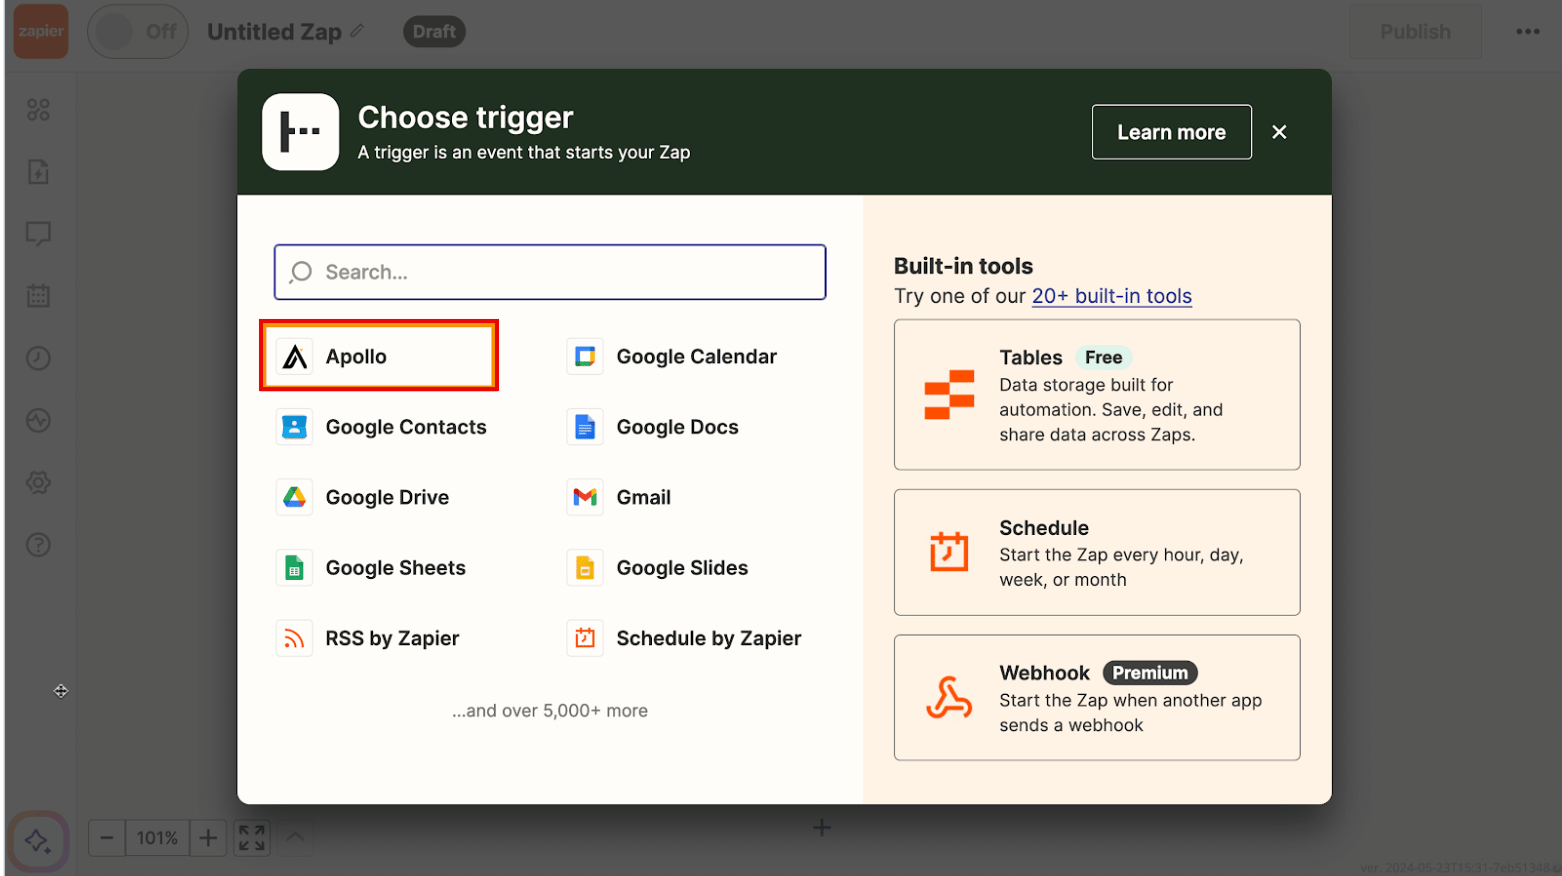Choose the Google Slides icon
Screen dimensions: 1562x876
(x=585, y=568)
